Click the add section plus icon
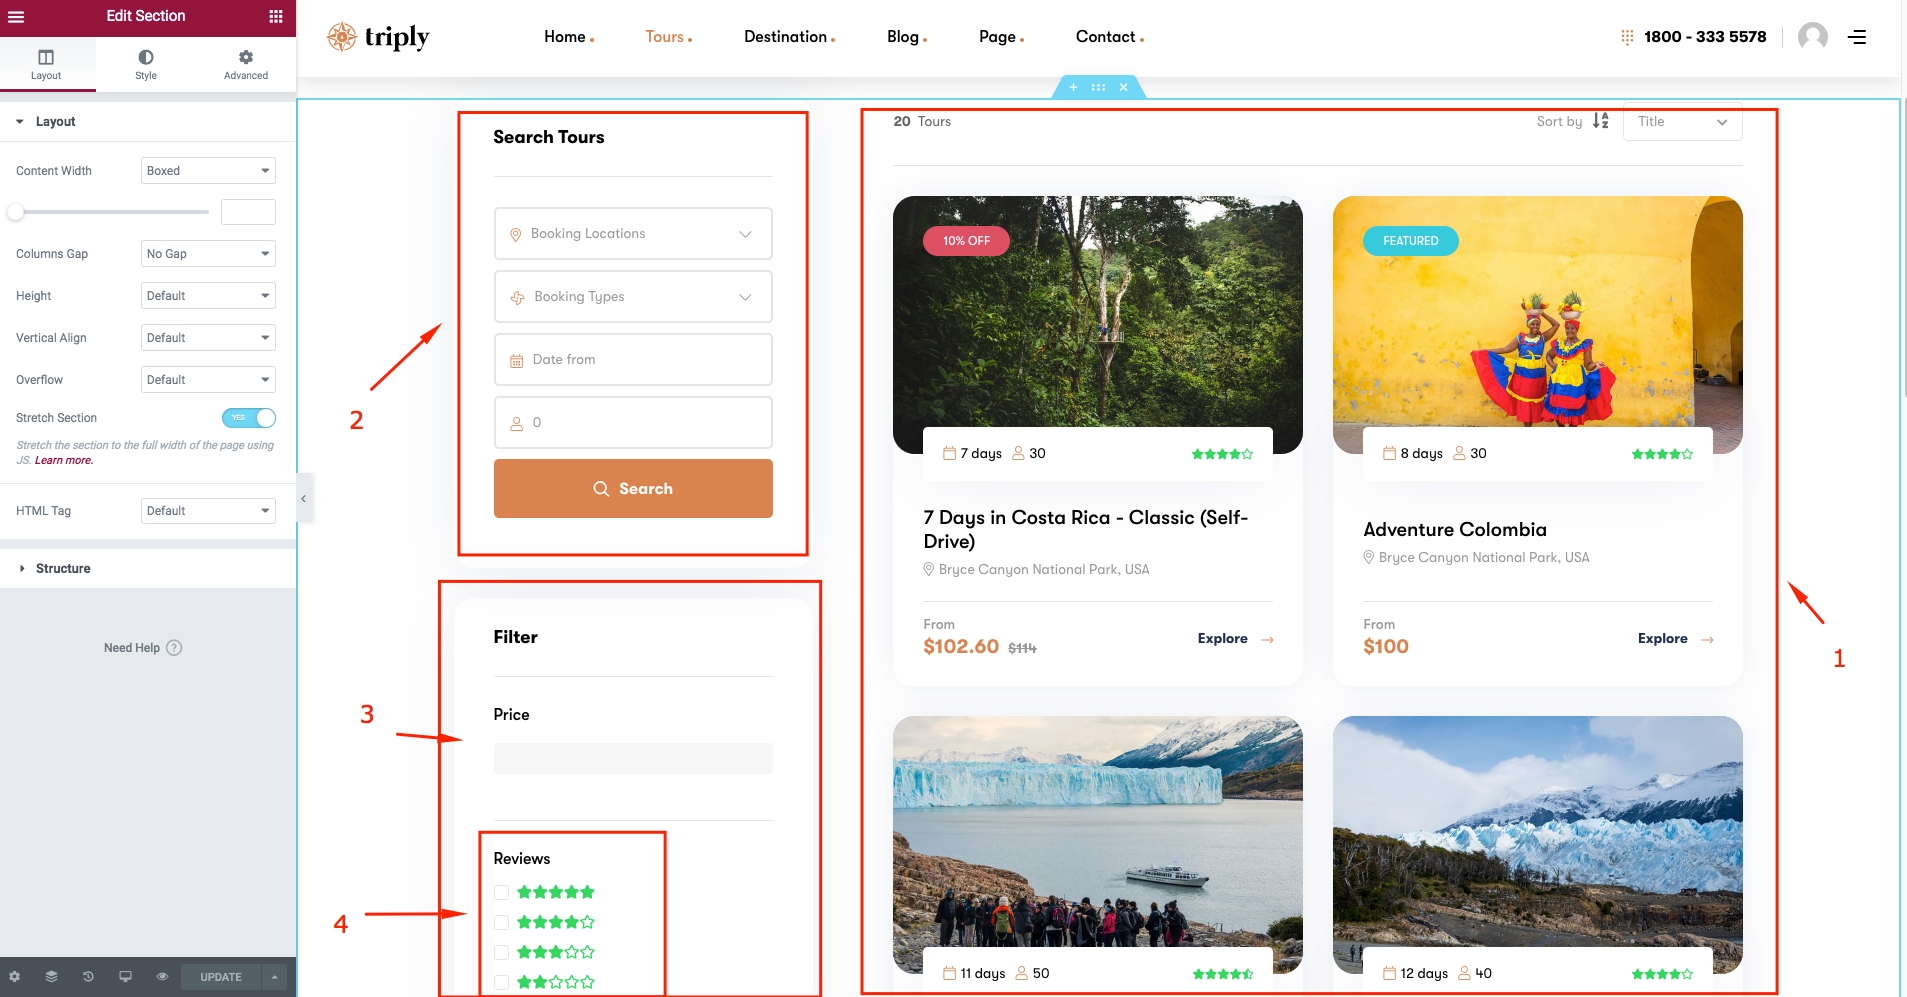This screenshot has width=1907, height=997. pos(1073,88)
